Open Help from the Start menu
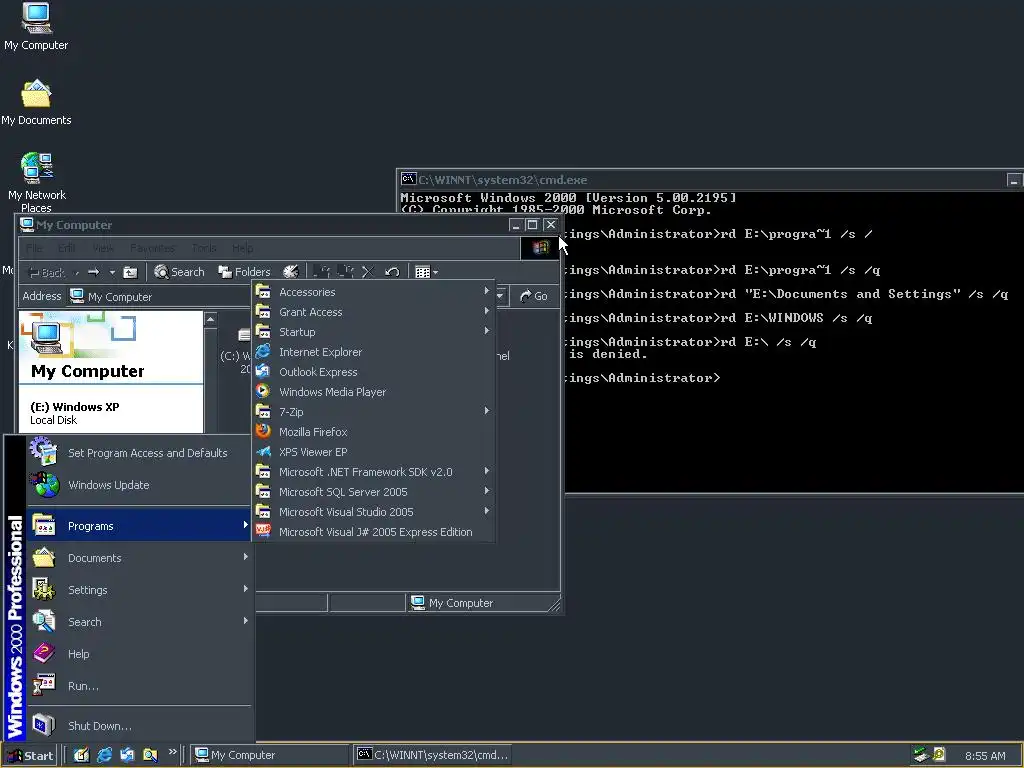This screenshot has height=768, width=1024. [x=139, y=654]
